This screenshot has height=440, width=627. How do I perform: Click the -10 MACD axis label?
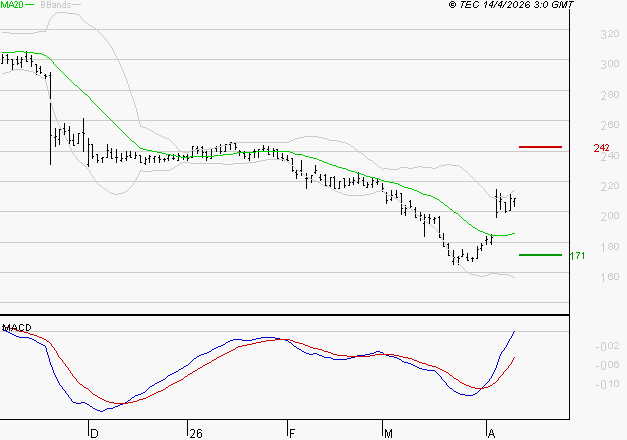(607, 383)
